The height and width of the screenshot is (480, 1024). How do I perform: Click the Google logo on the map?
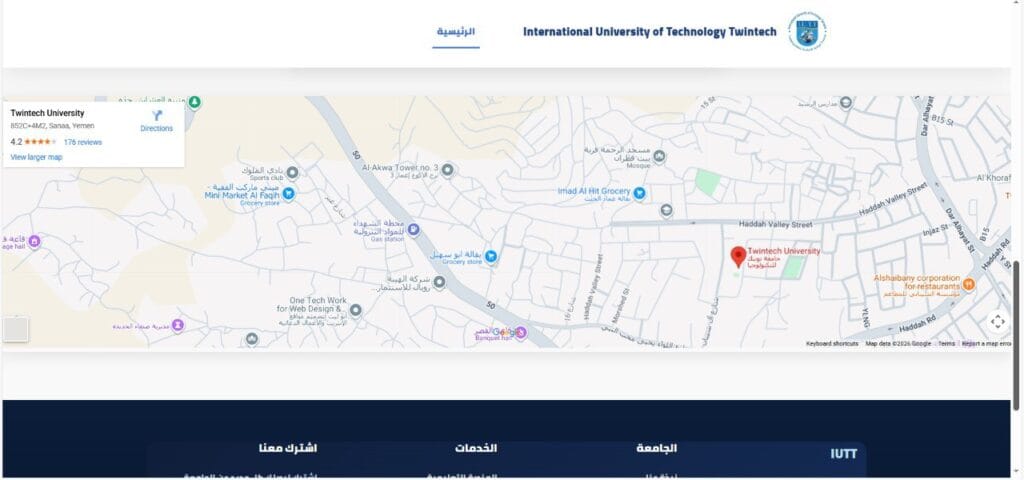pyautogui.click(x=504, y=332)
